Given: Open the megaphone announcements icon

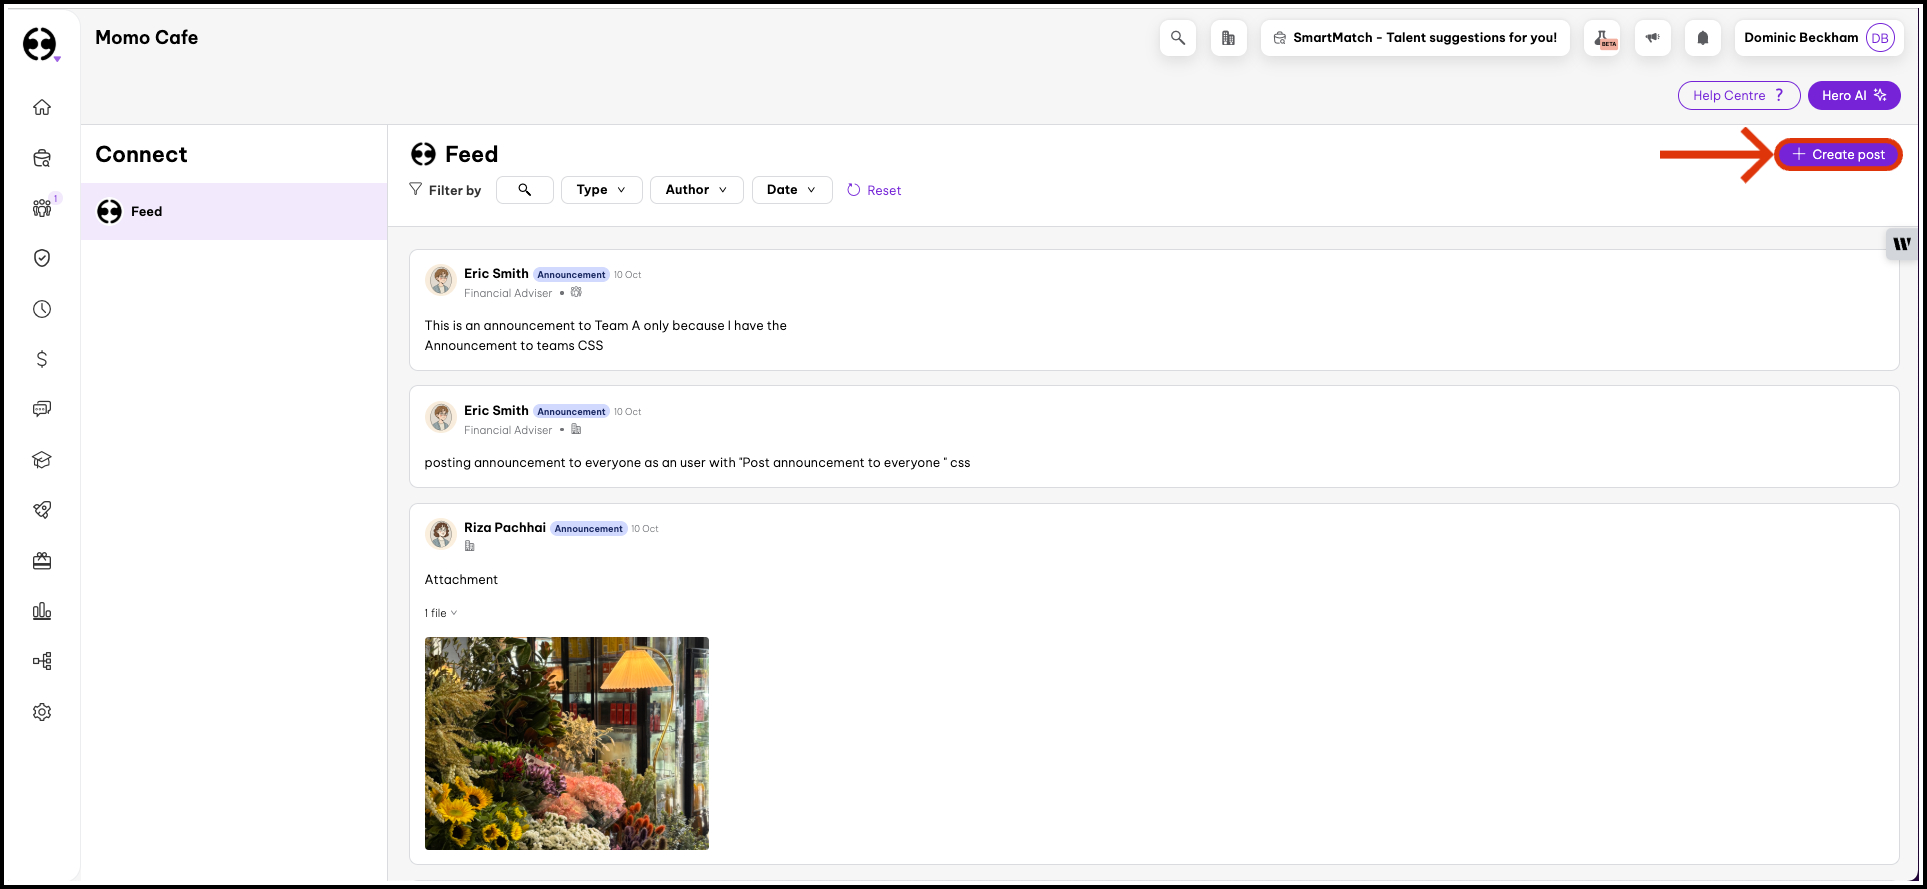Looking at the screenshot, I should [1653, 38].
